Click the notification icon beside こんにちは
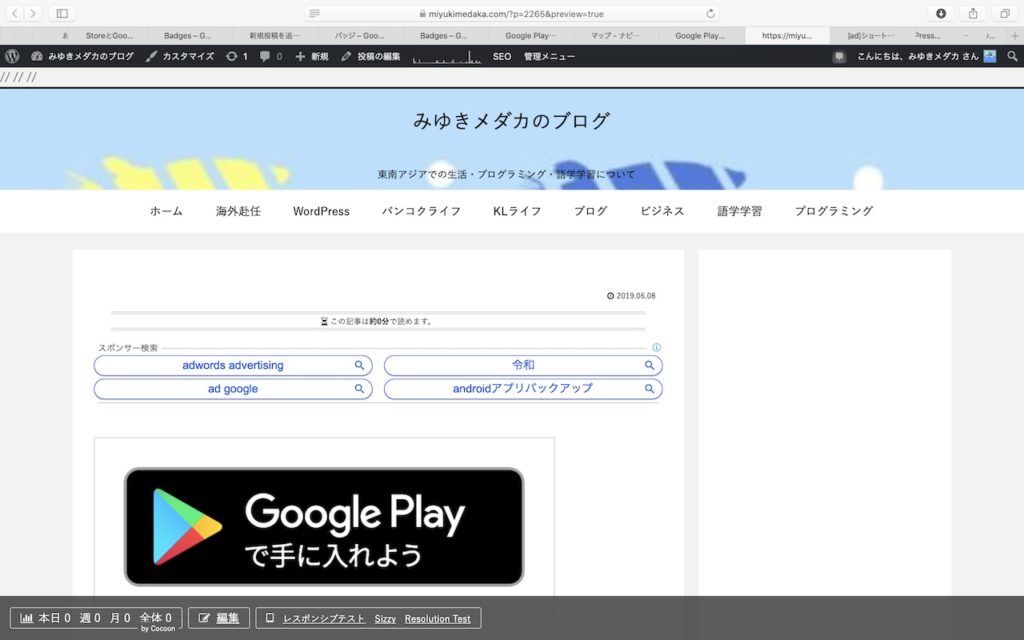 [x=840, y=57]
